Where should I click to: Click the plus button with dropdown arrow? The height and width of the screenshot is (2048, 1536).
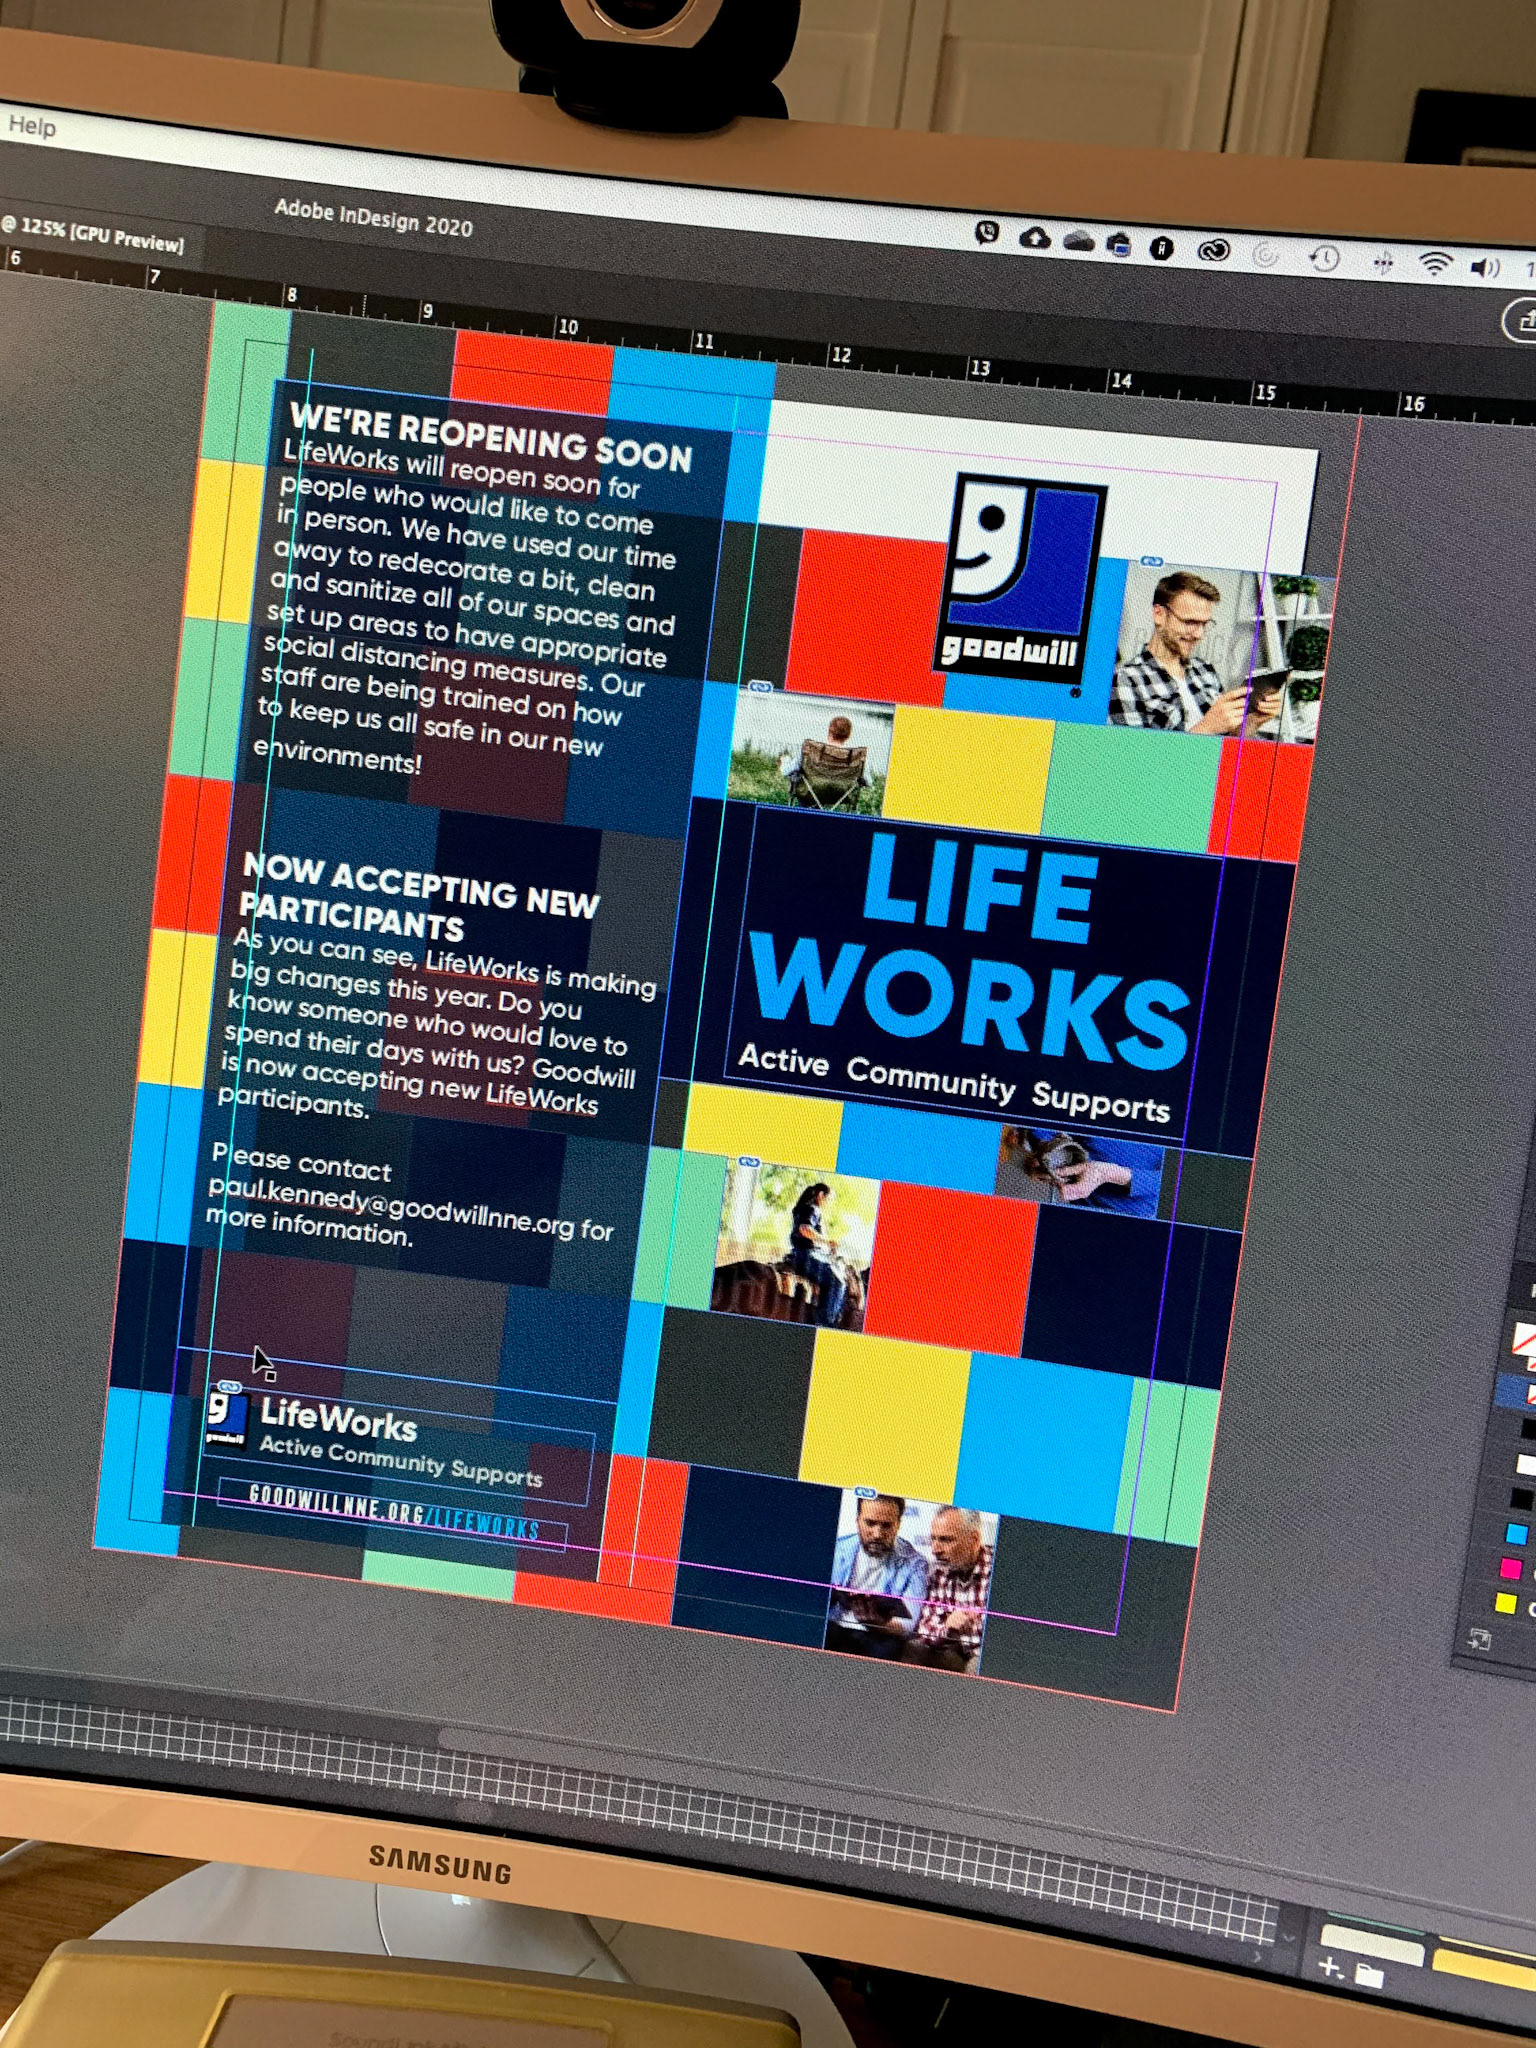coord(1331,1967)
